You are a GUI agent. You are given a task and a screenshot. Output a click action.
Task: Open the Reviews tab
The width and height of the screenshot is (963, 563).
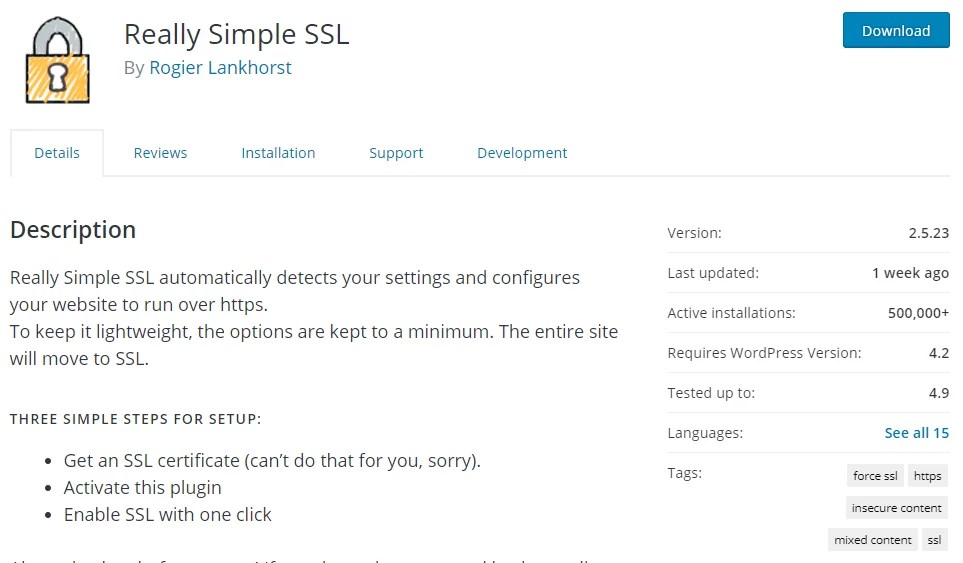160,153
